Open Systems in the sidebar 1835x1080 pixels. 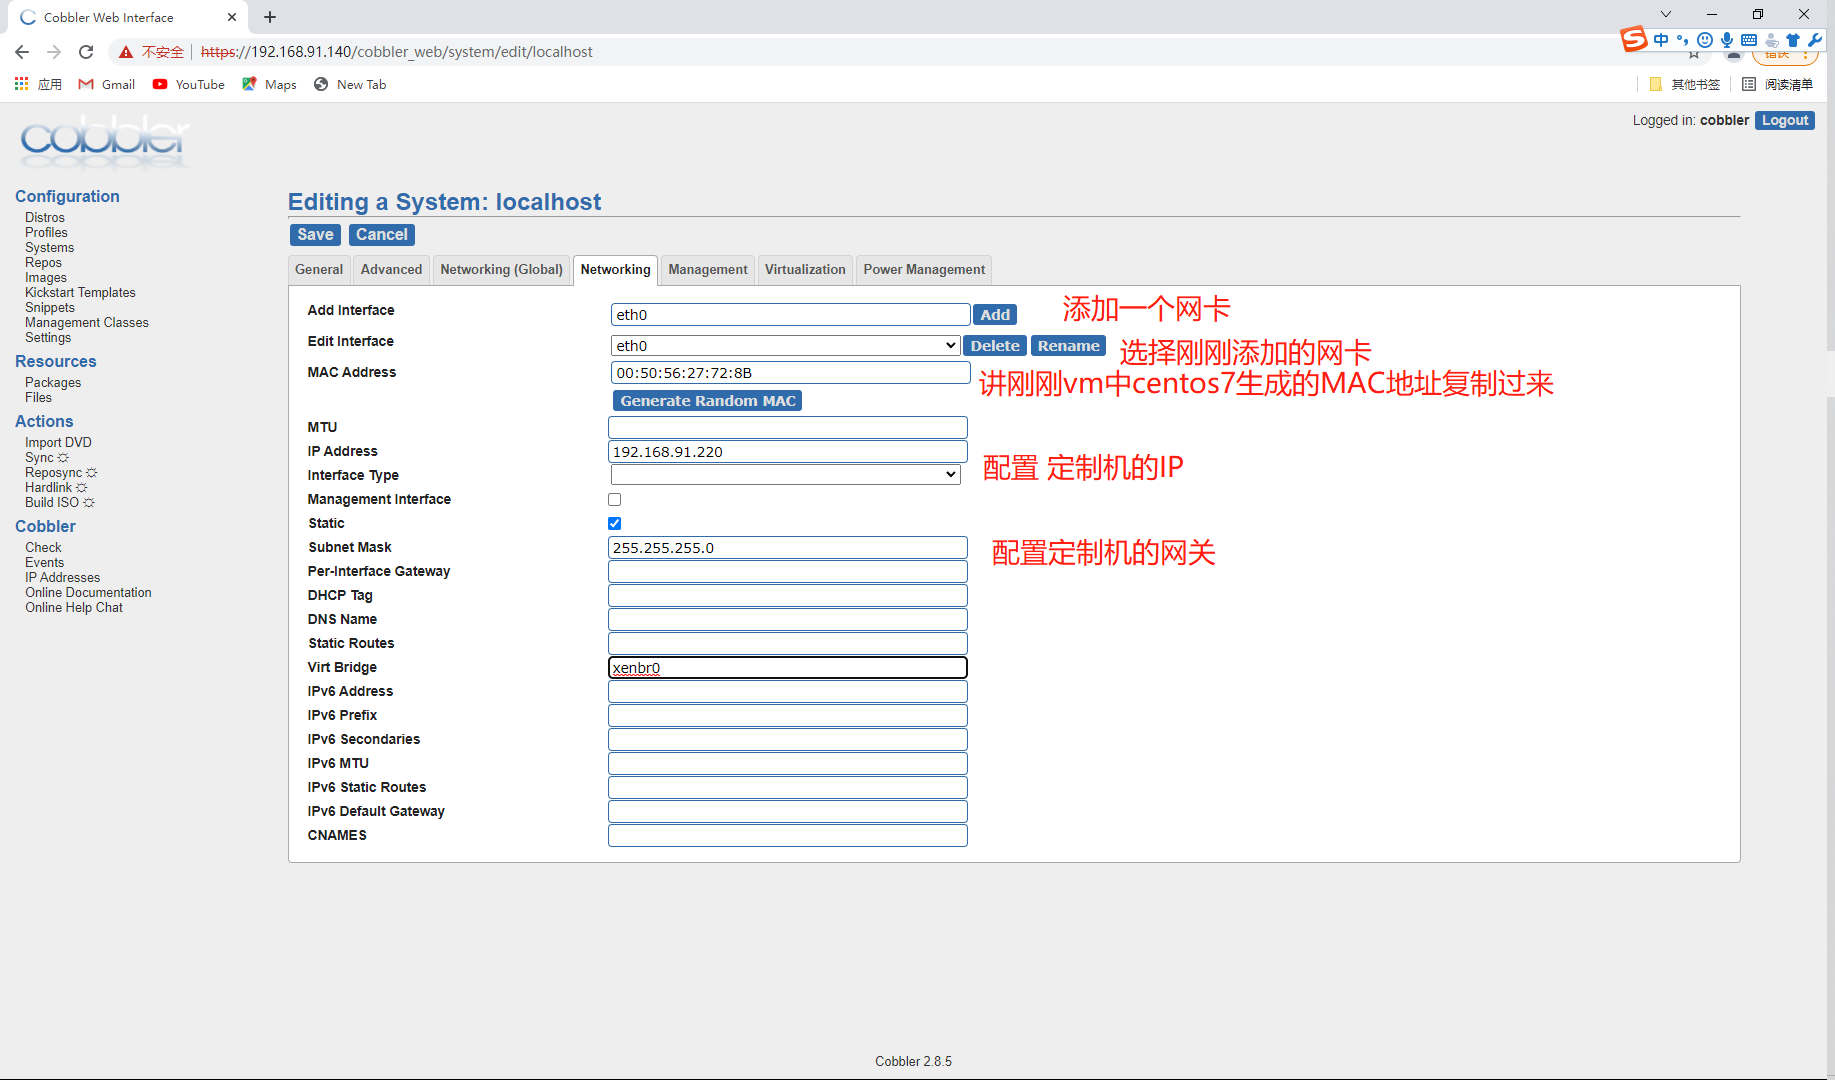(x=49, y=247)
